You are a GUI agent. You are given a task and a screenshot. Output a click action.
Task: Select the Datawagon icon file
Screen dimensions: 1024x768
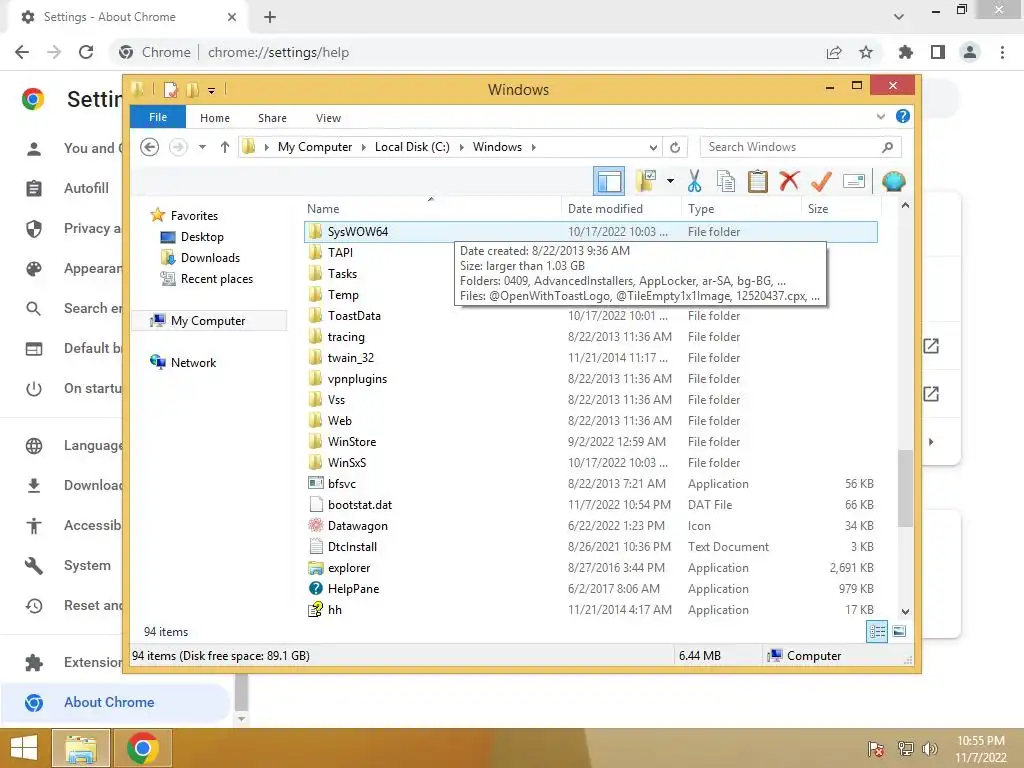click(x=590, y=526)
